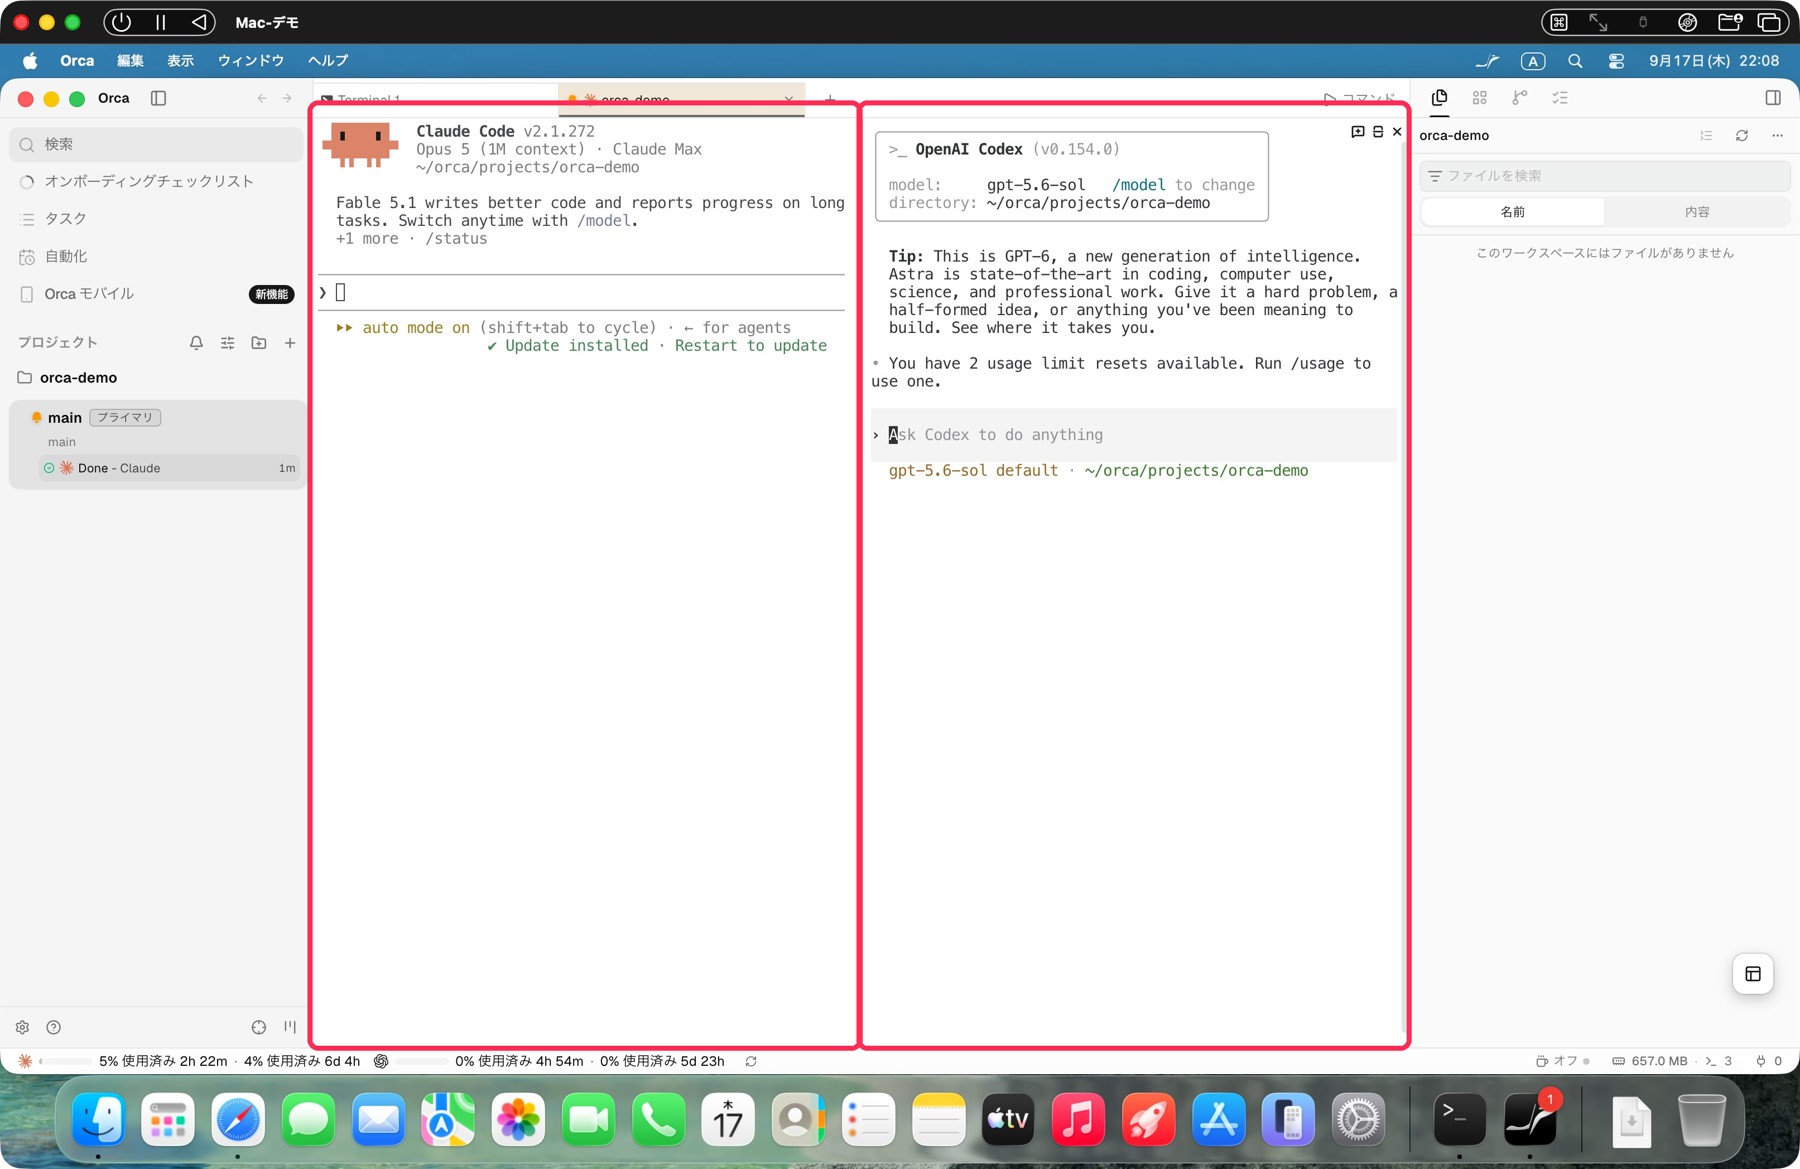Open the help question-mark icon
Image resolution: width=1800 pixels, height=1169 pixels.
coord(54,1027)
